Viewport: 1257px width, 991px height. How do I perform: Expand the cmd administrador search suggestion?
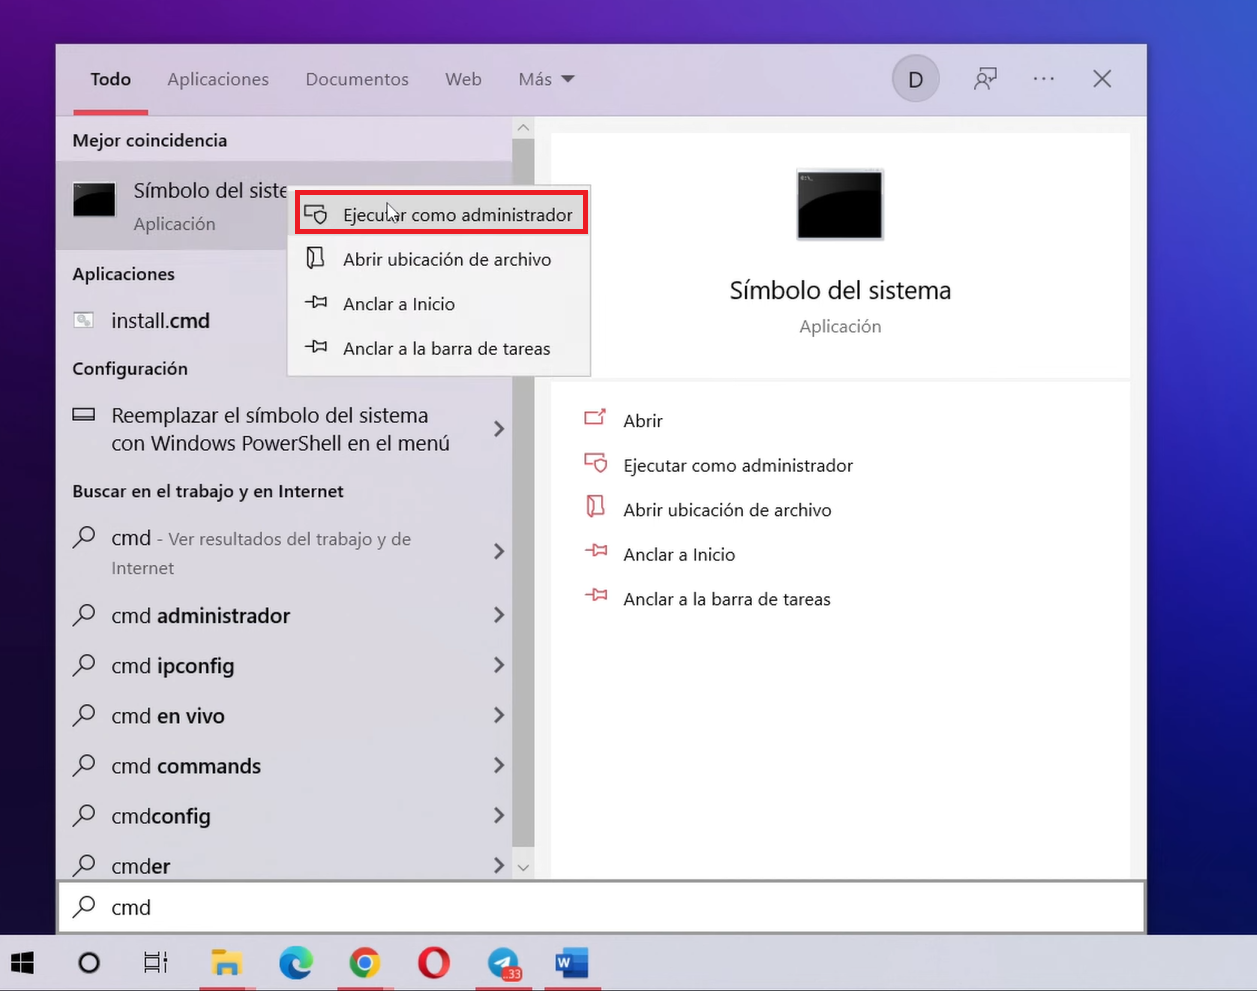(x=499, y=615)
